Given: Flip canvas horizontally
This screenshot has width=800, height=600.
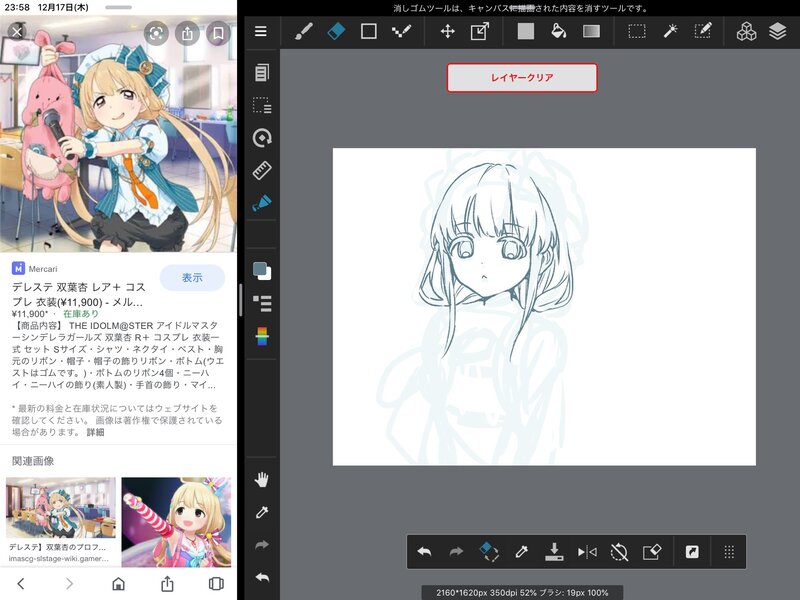Looking at the screenshot, I should pos(587,552).
